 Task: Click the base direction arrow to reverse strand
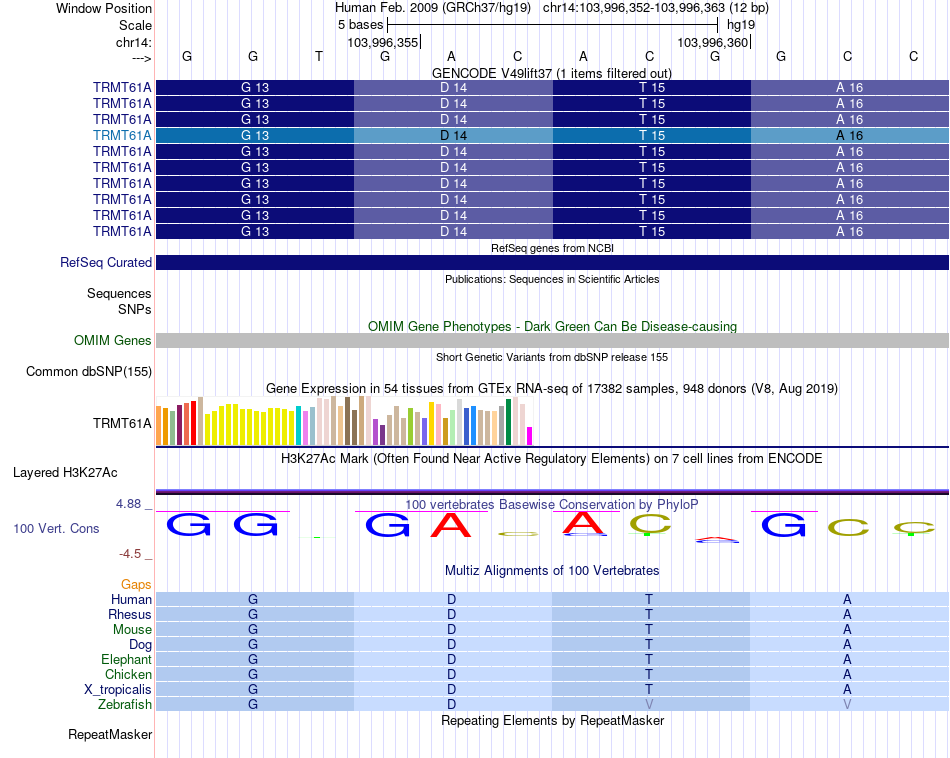pyautogui.click(x=141, y=58)
